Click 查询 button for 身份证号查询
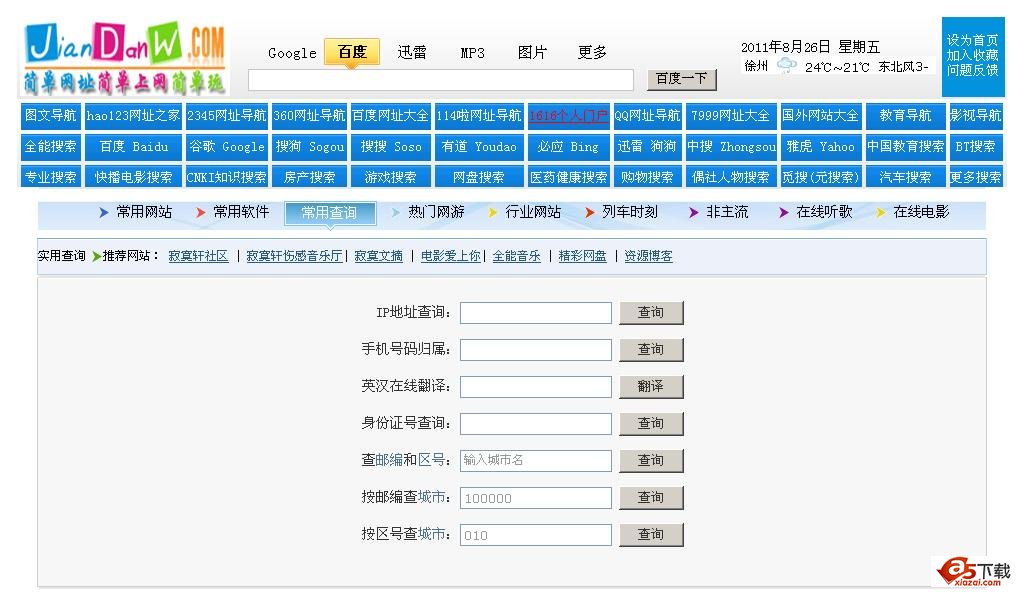 pyautogui.click(x=651, y=423)
